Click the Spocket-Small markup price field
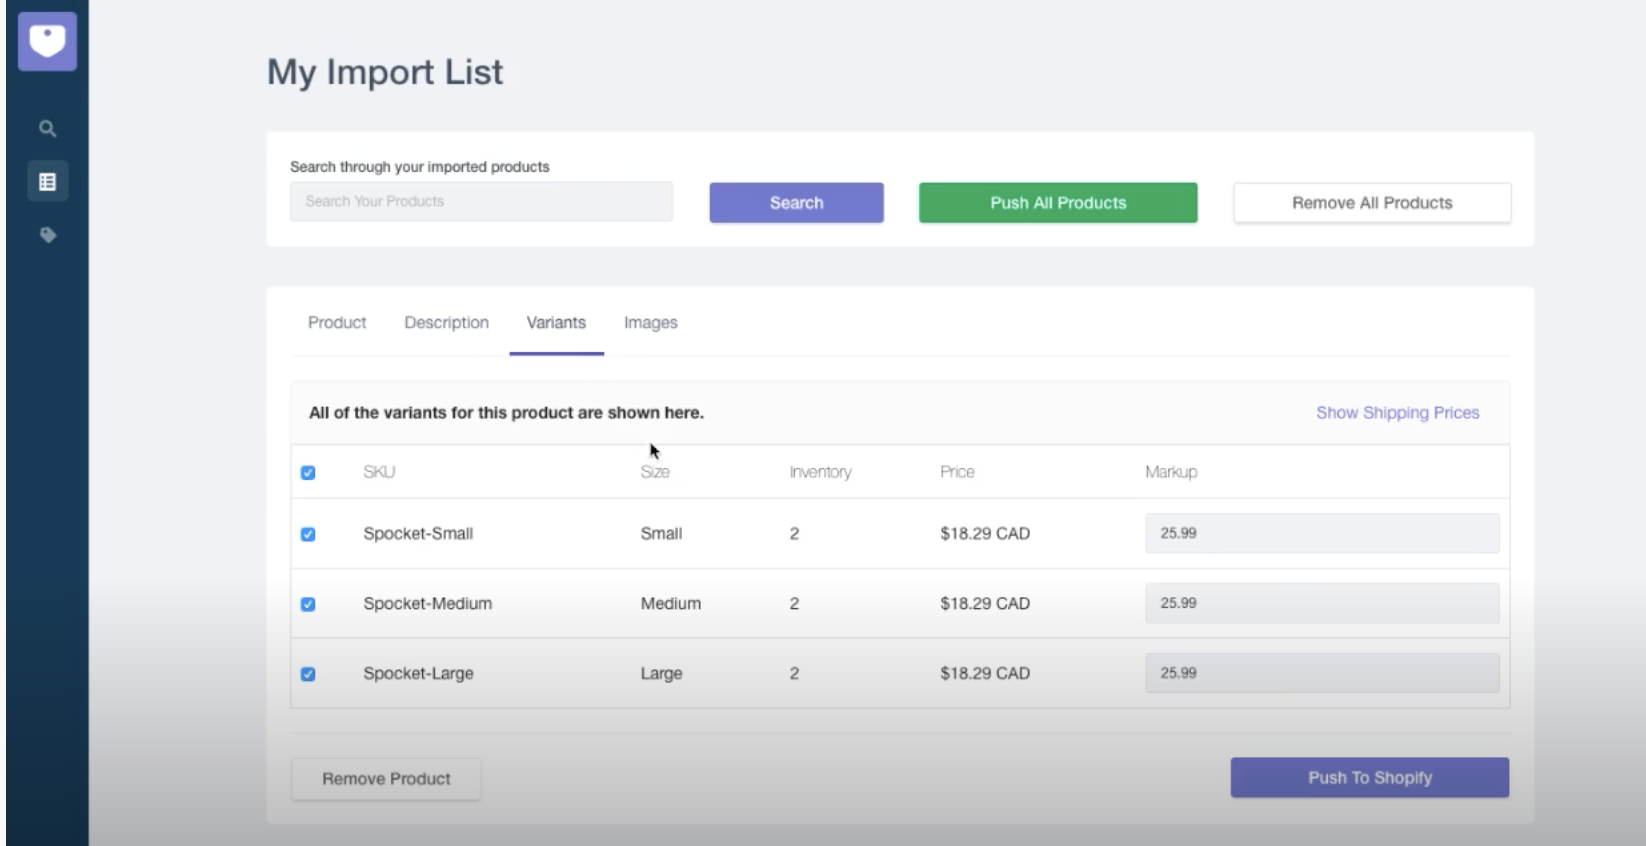Viewport: 1646px width, 846px height. point(1321,534)
